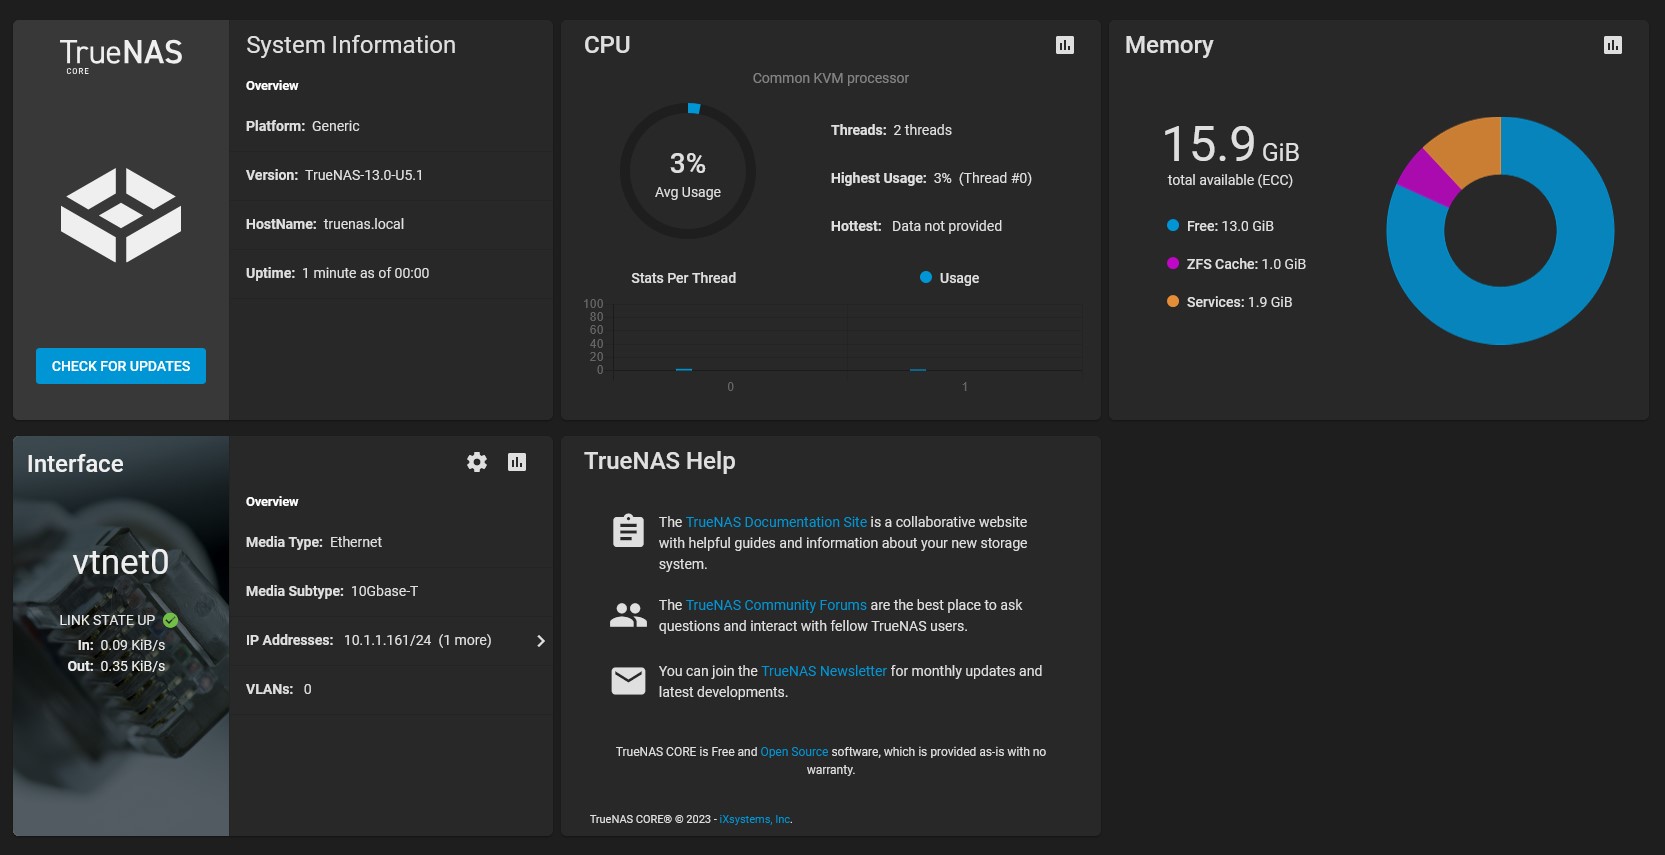Click Media Type Ethernet row
The width and height of the screenshot is (1665, 855).
(391, 542)
